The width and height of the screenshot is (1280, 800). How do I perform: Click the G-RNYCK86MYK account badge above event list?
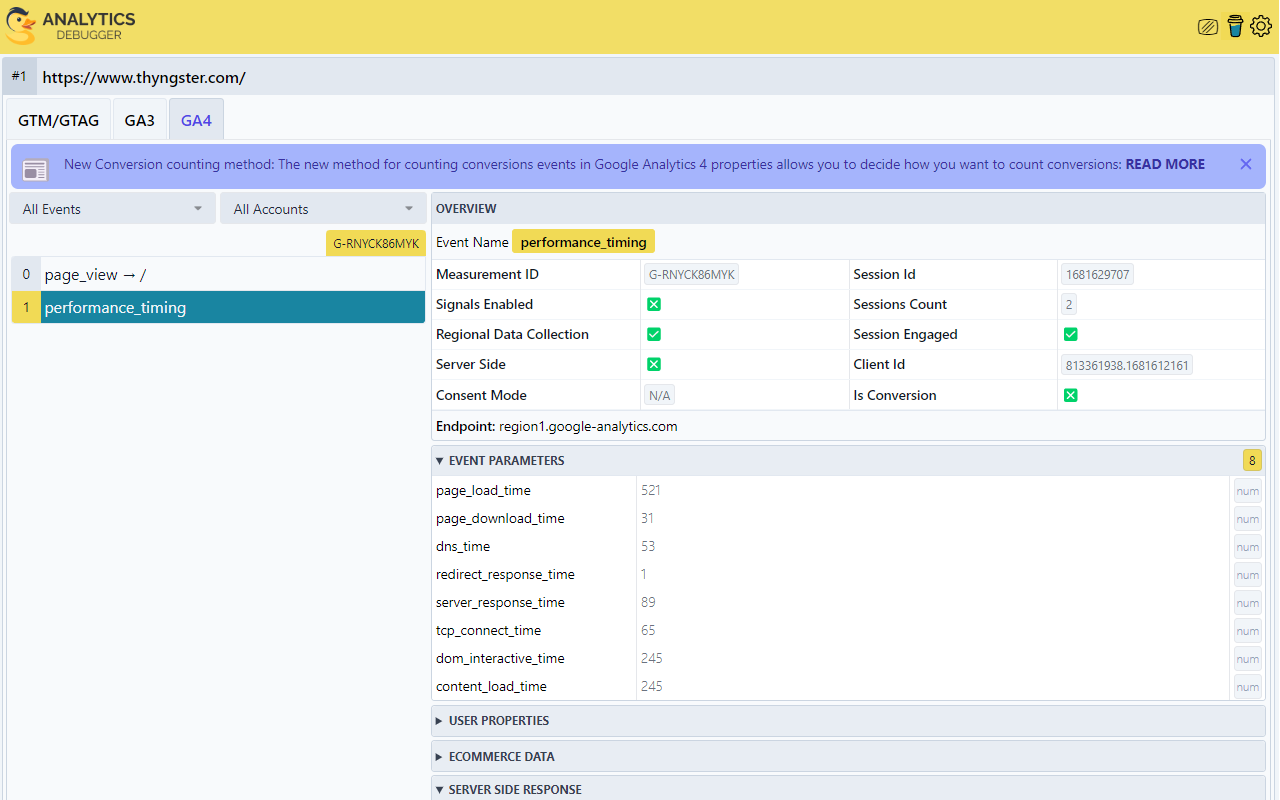376,243
